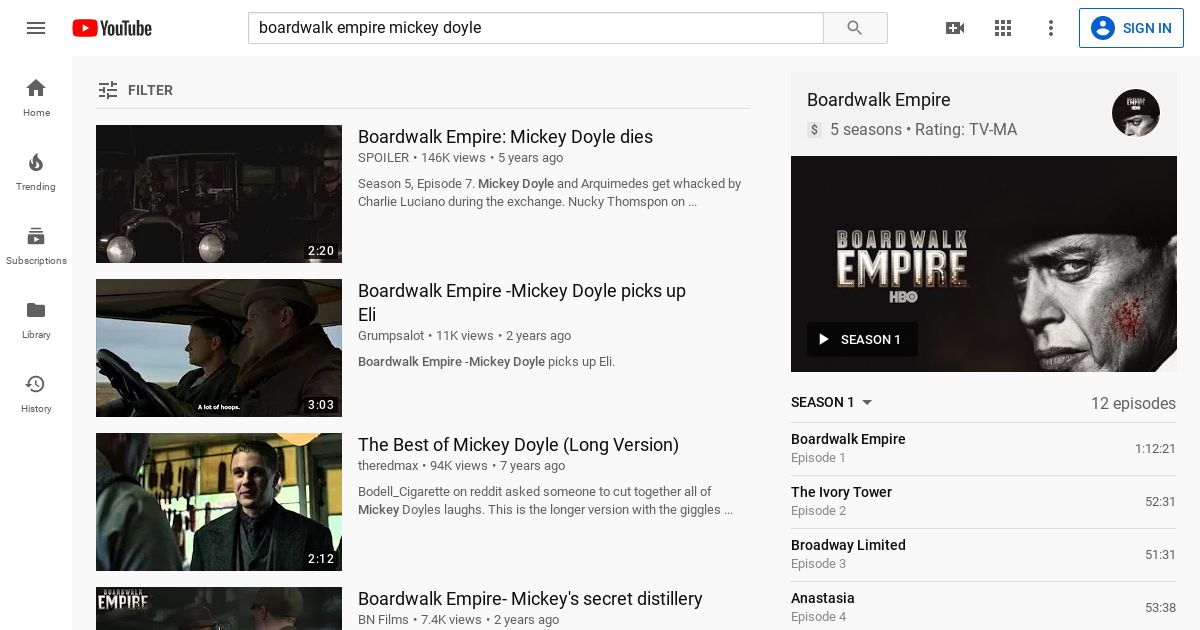Open Episode 3 'Broadway Limited'
This screenshot has width=1200, height=630.
tap(983, 554)
